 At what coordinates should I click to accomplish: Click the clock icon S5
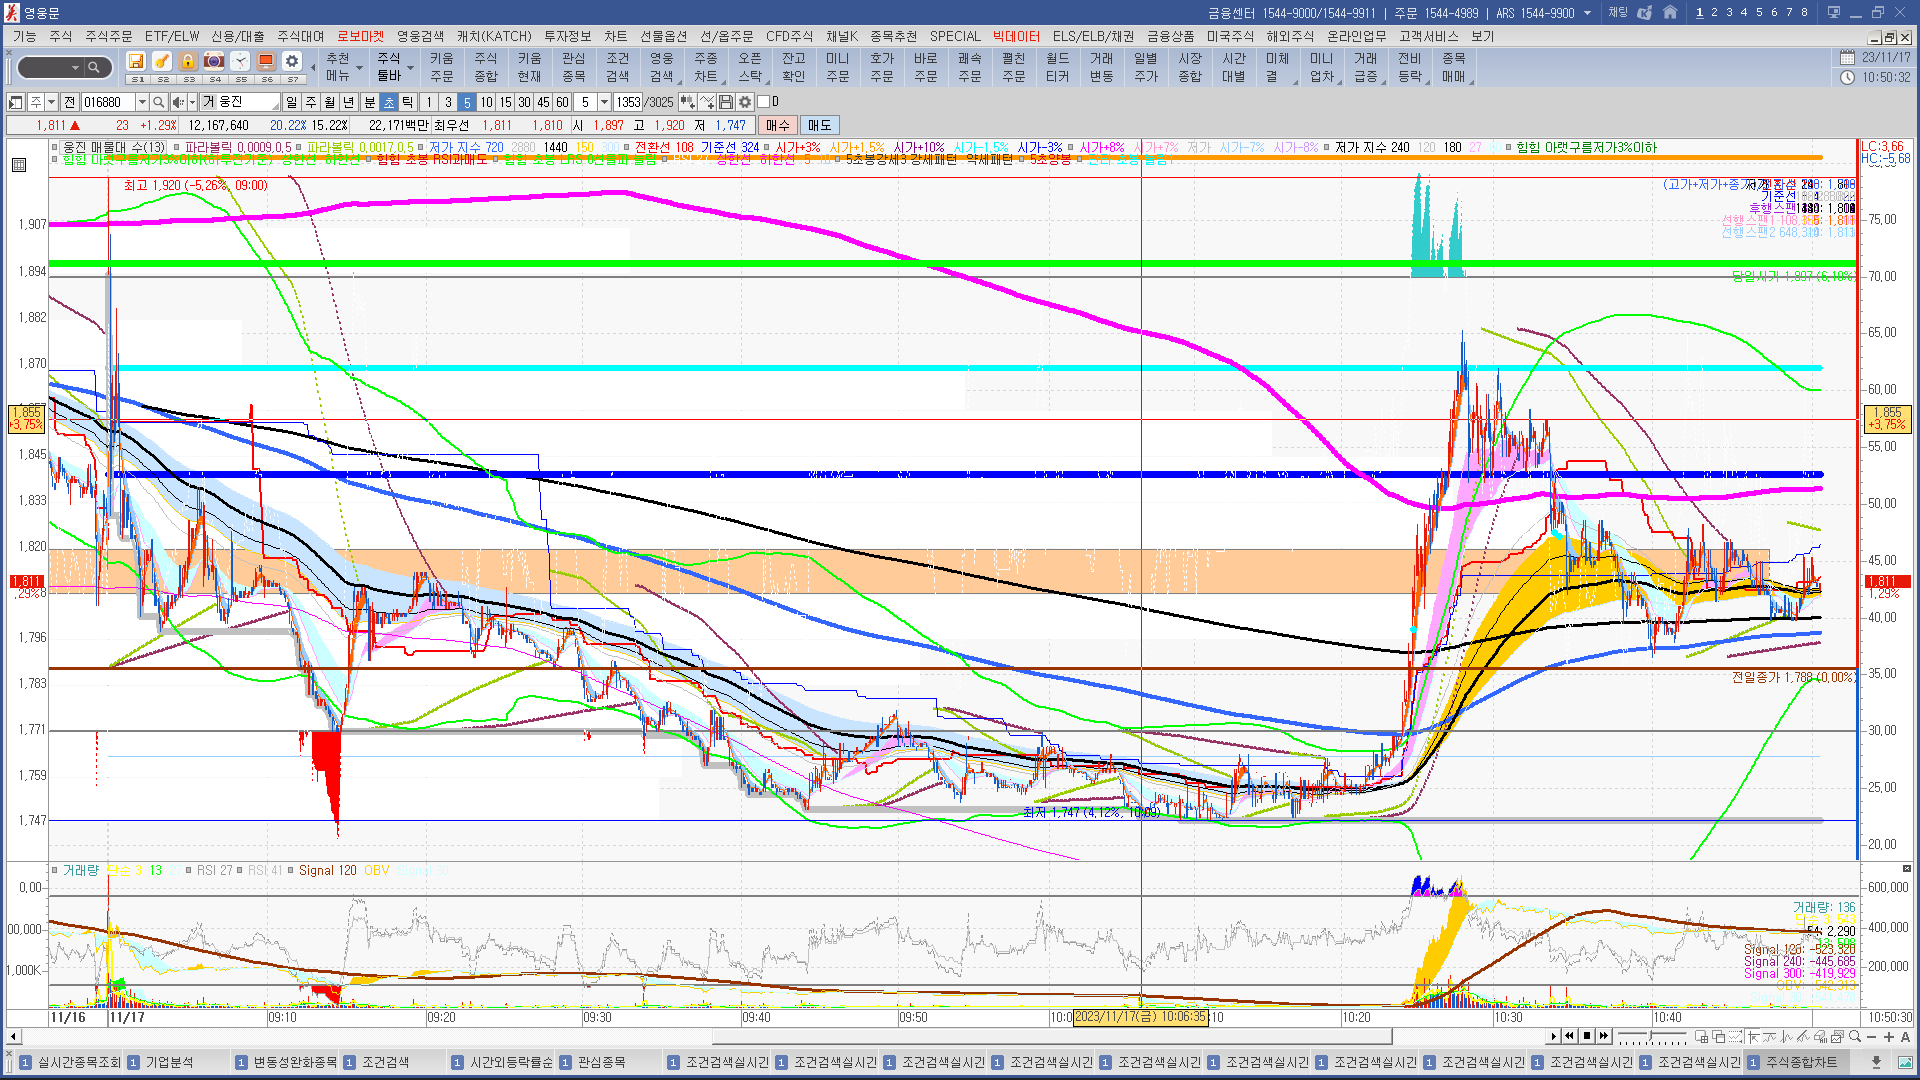tap(239, 62)
